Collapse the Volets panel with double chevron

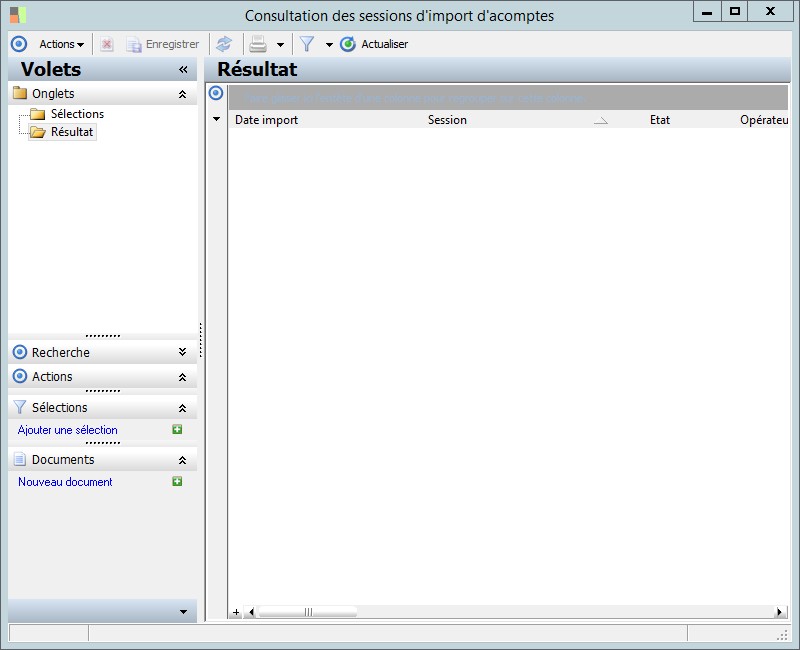(183, 69)
